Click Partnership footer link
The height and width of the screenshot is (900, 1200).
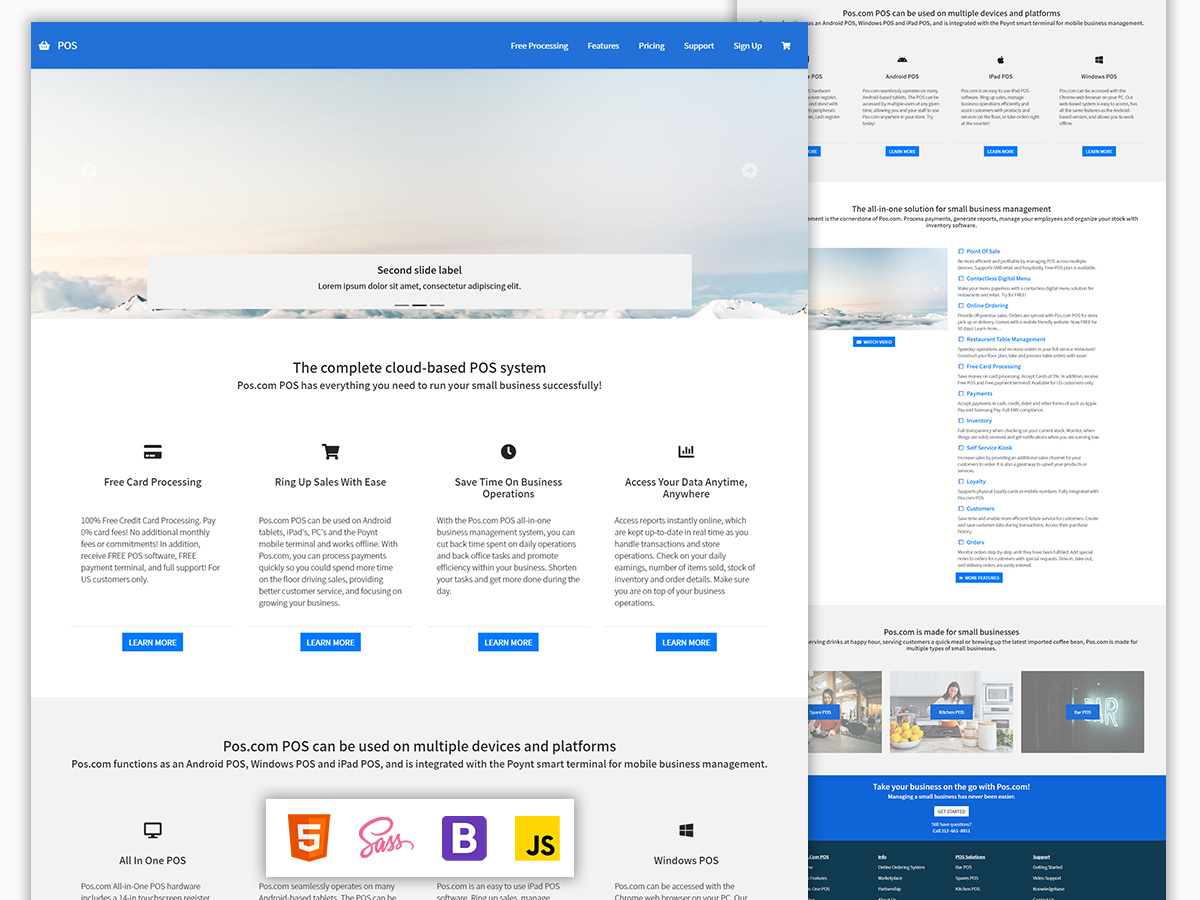coord(889,889)
